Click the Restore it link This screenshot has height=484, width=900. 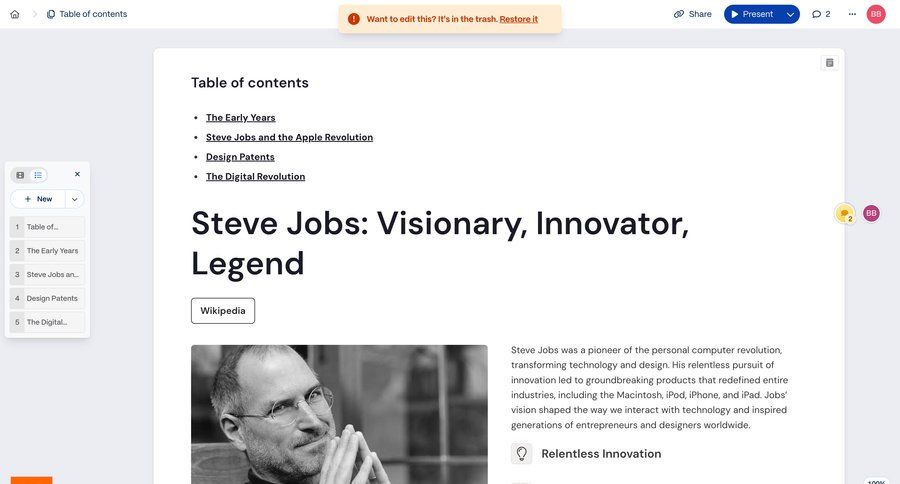[x=518, y=19]
